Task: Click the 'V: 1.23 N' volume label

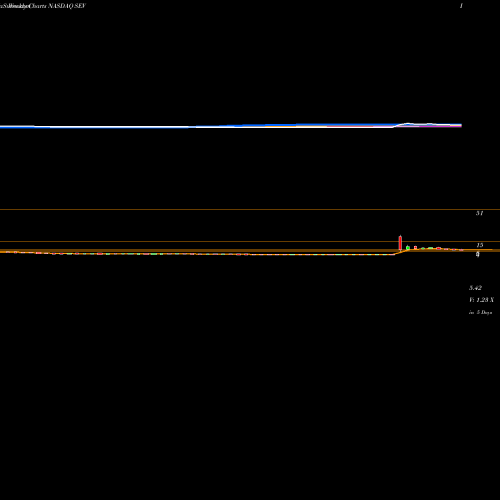Action: pyautogui.click(x=481, y=300)
